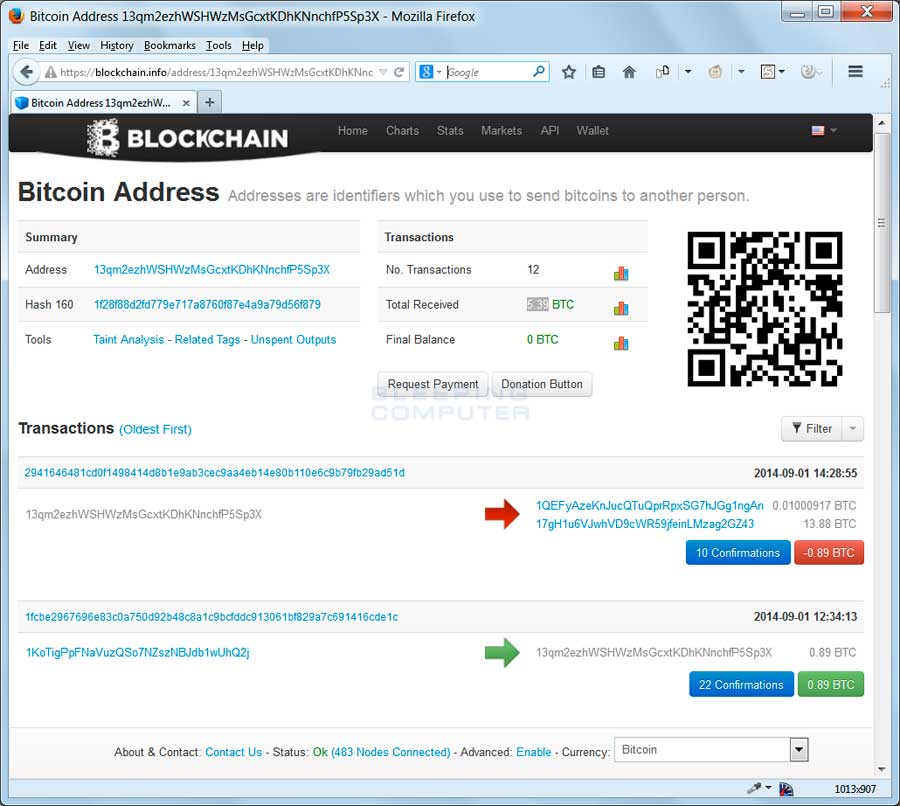Click the 10 Confirmations button

click(x=738, y=552)
